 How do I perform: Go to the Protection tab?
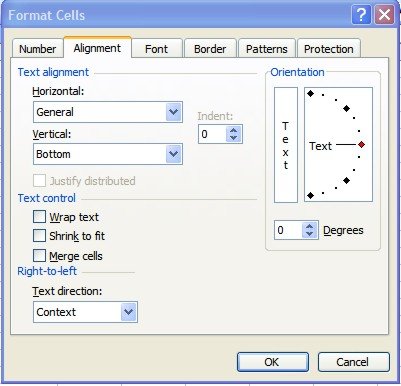coord(329,49)
